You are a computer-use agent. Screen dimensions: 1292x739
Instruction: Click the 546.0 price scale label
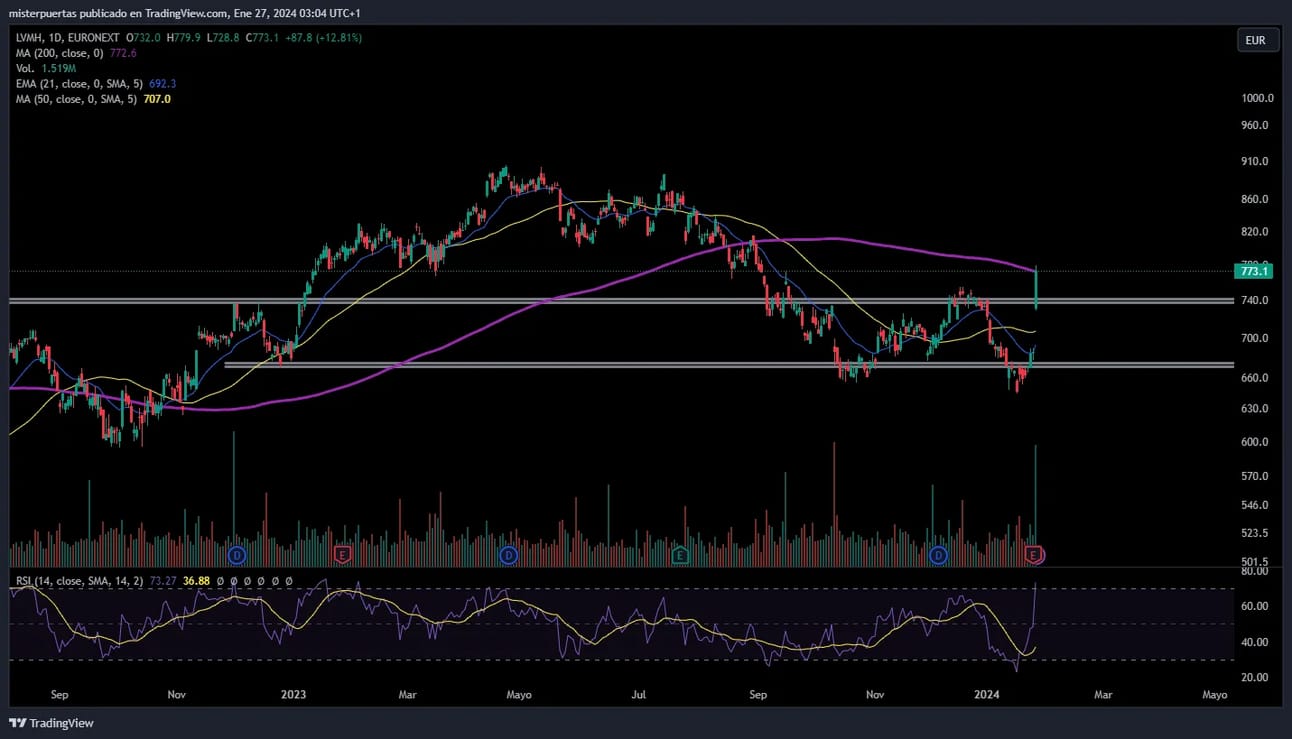coord(1254,505)
